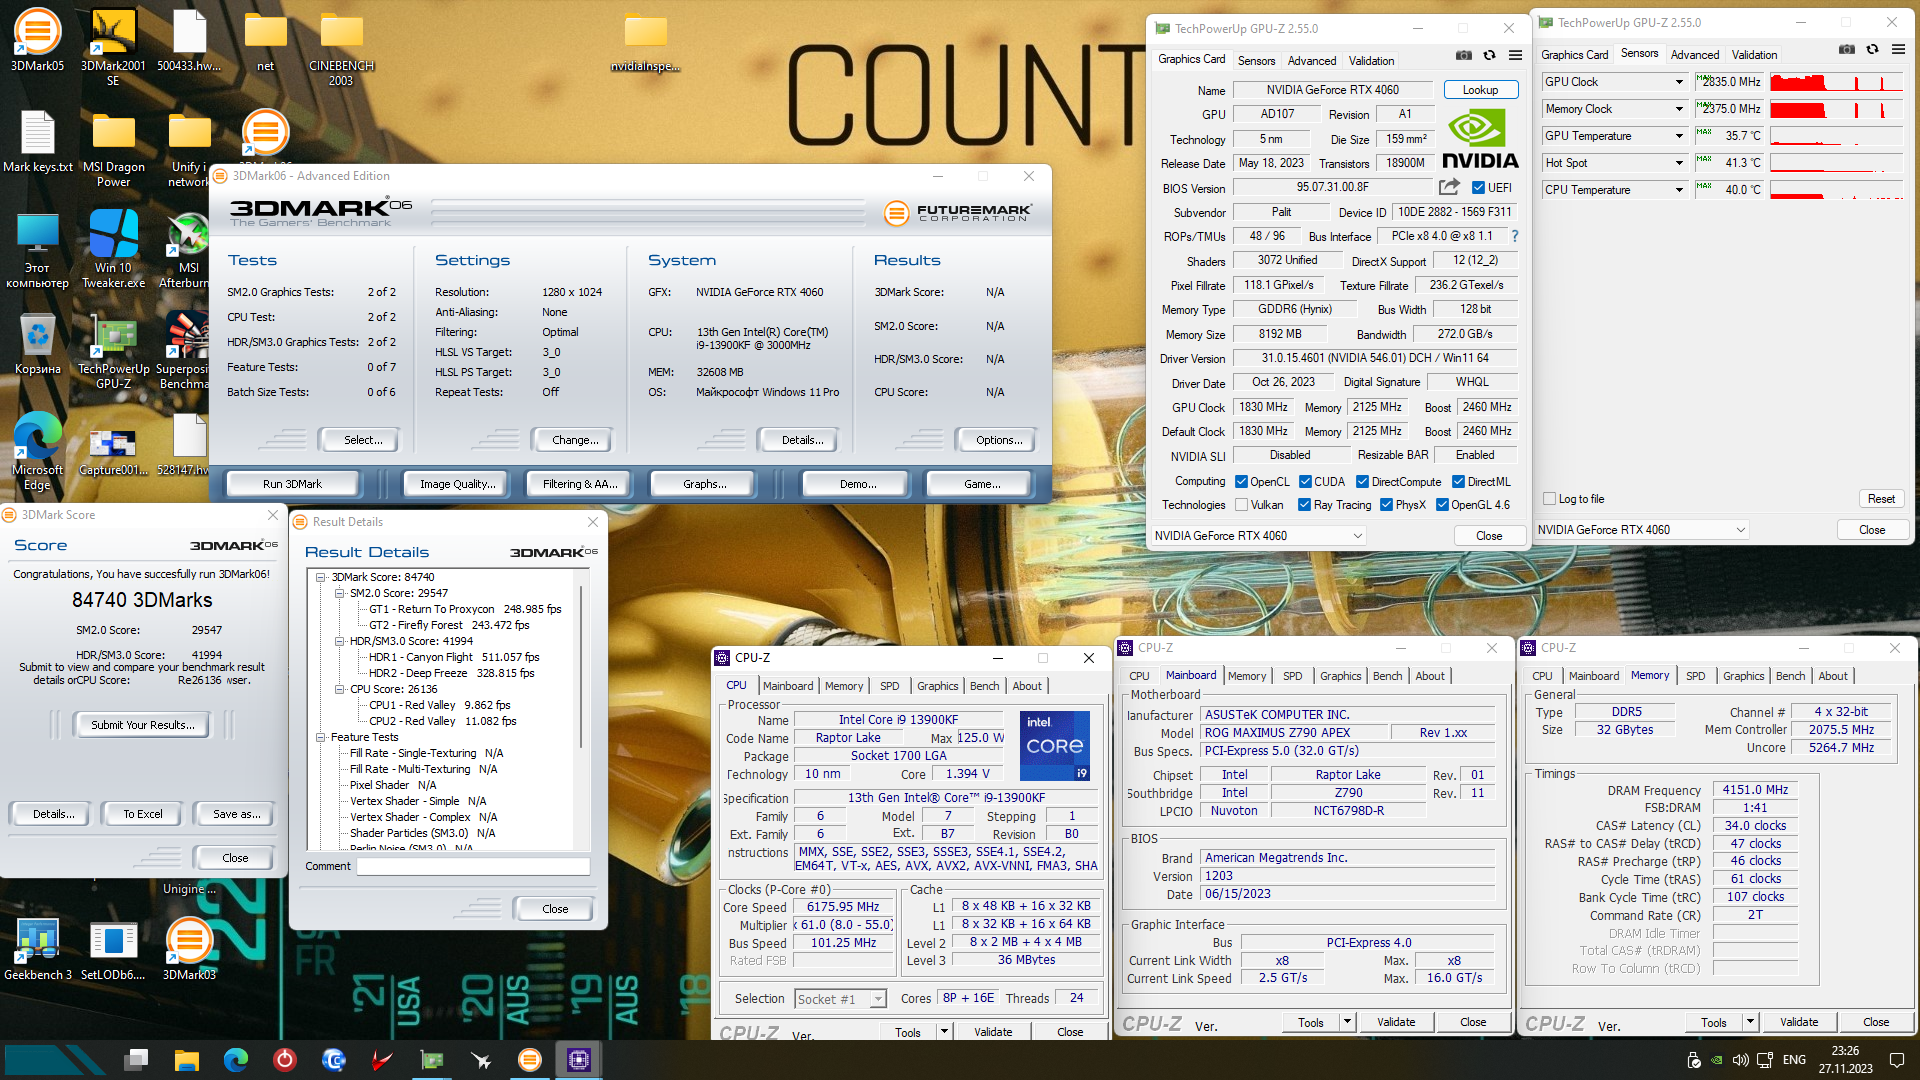Toggle Ray Tracing checkbox in GPU-Z
Viewport: 1920px width, 1080px height.
pos(1304,505)
